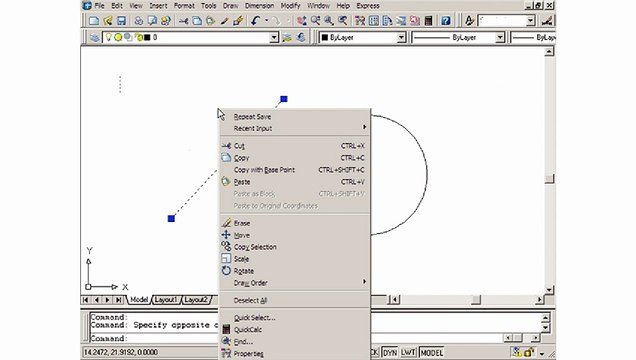This screenshot has width=636, height=360.
Task: Click the Plot printer icon
Action: tap(139, 21)
